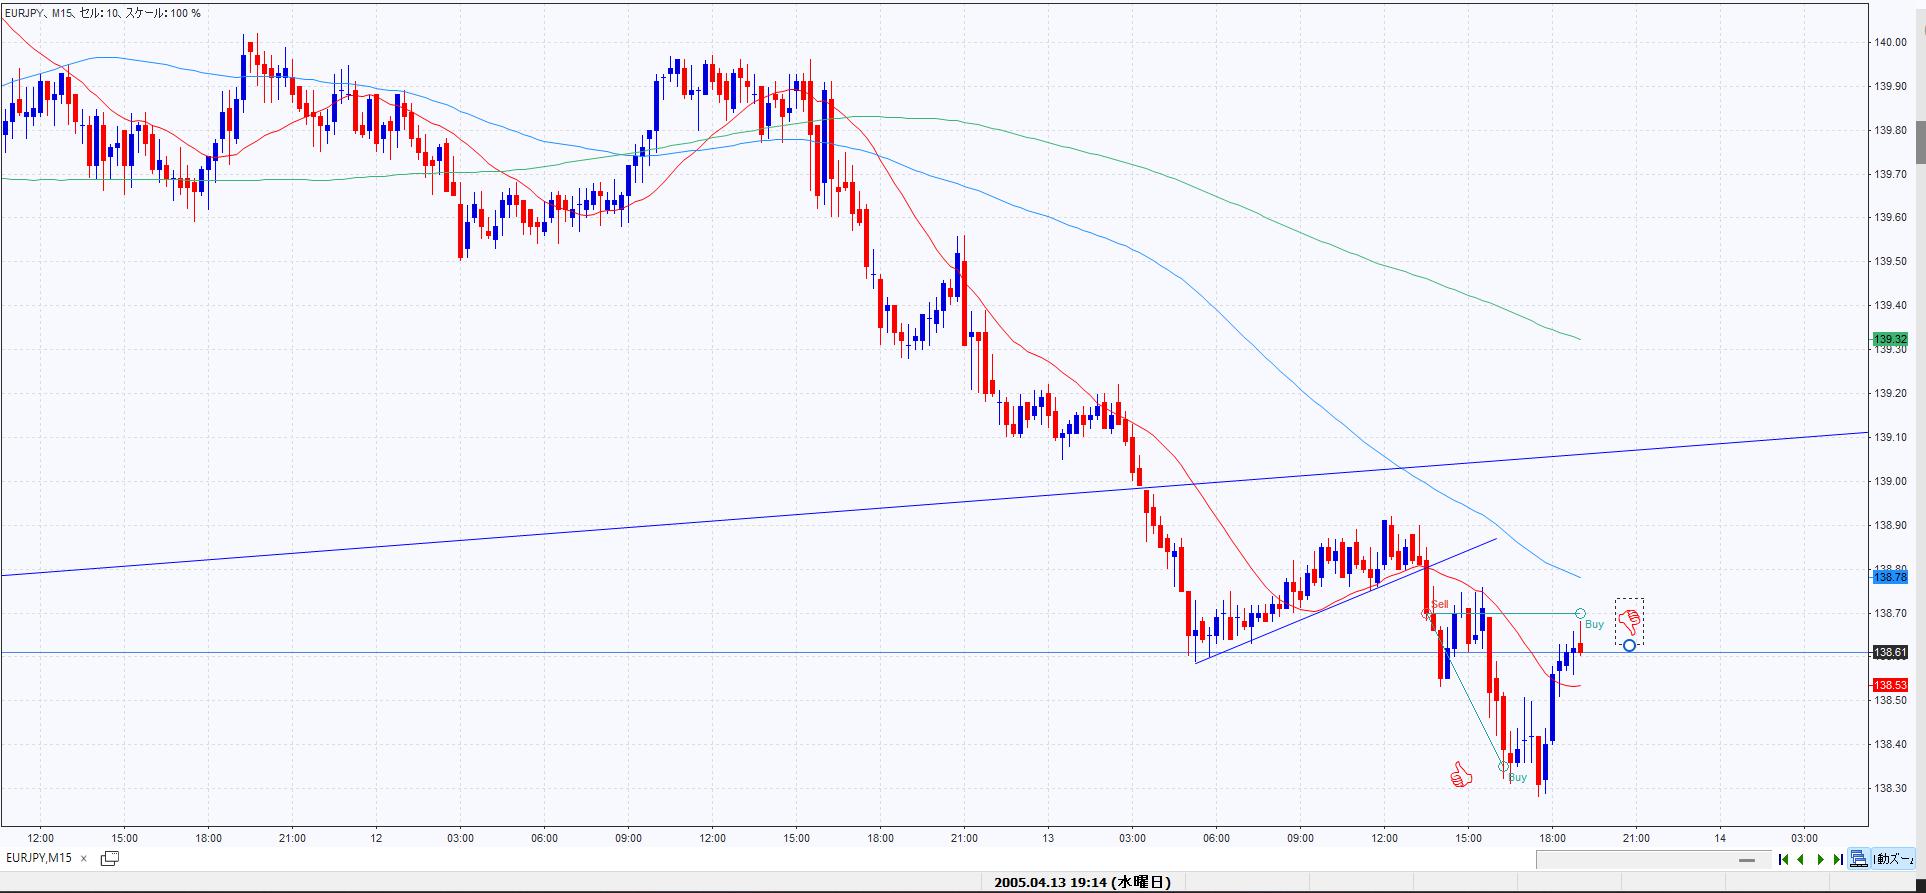Jump to the latest bar with skip-forward arrow

tap(1838, 859)
